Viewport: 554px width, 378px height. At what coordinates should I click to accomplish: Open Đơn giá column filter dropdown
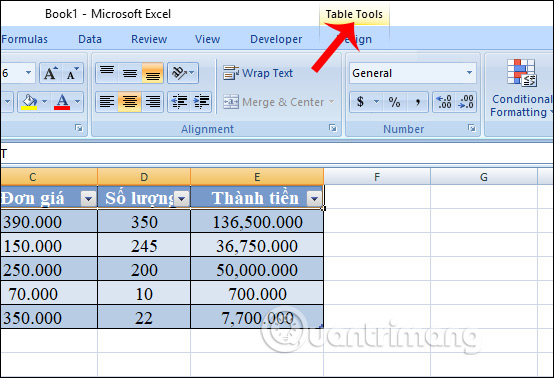pos(88,199)
